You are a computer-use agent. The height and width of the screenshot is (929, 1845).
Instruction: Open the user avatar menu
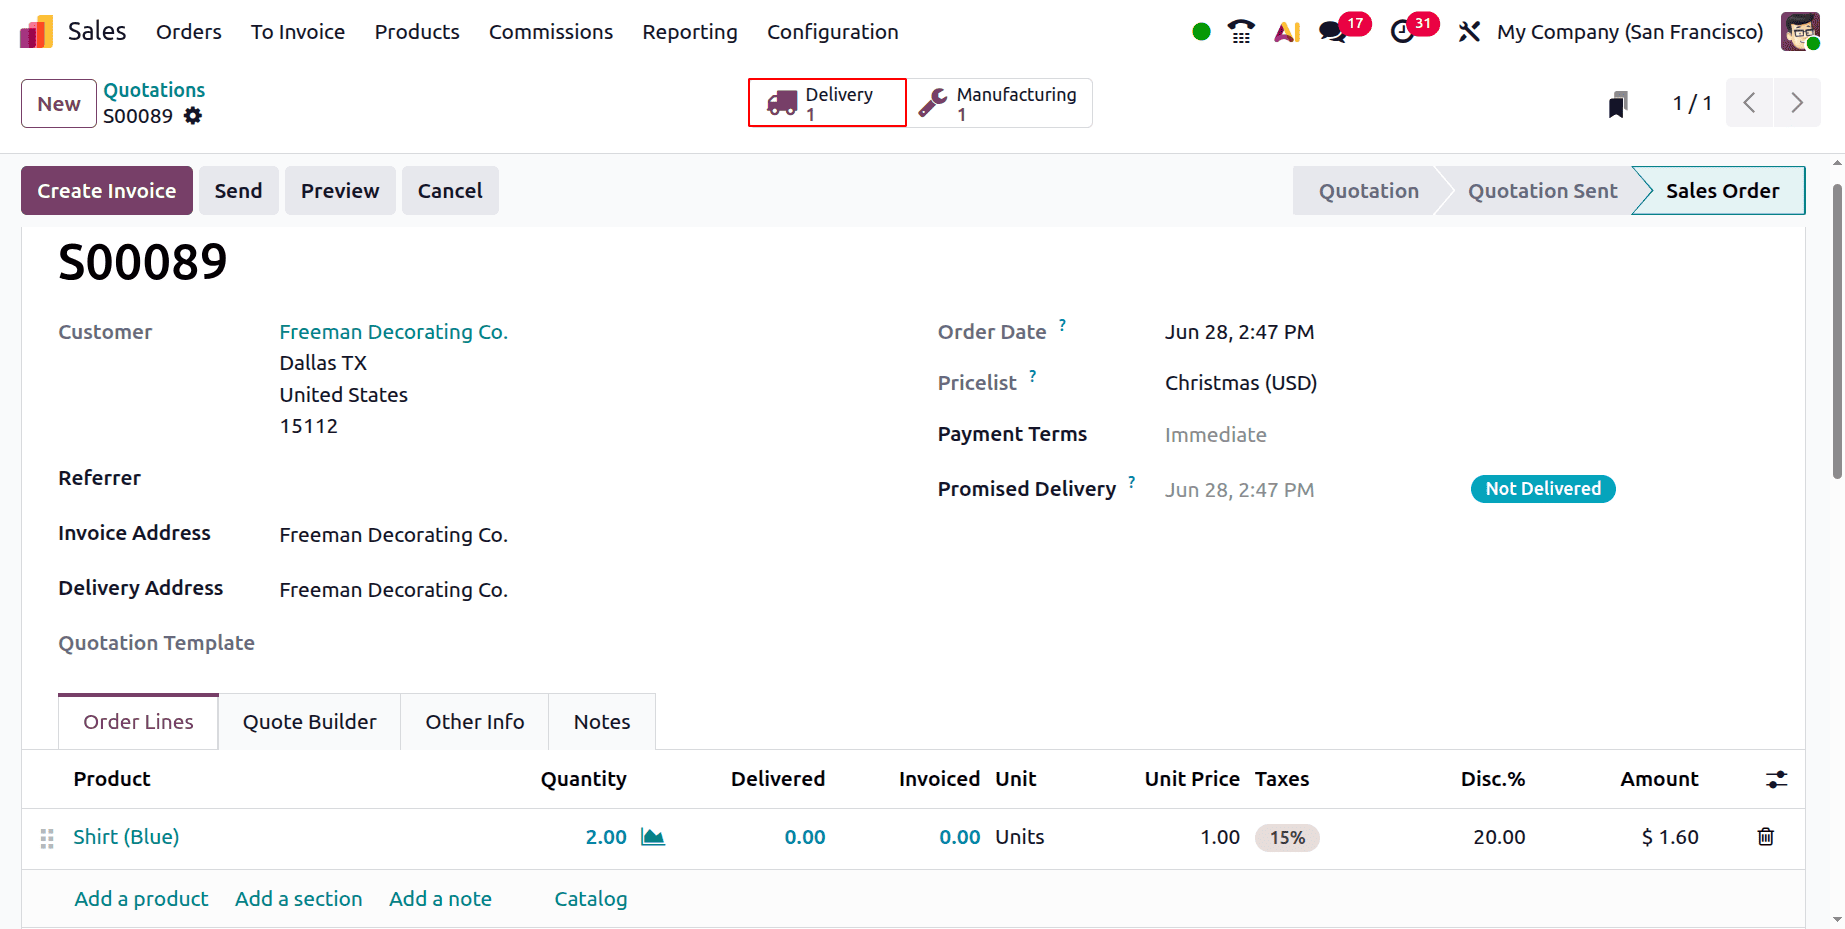click(1800, 31)
